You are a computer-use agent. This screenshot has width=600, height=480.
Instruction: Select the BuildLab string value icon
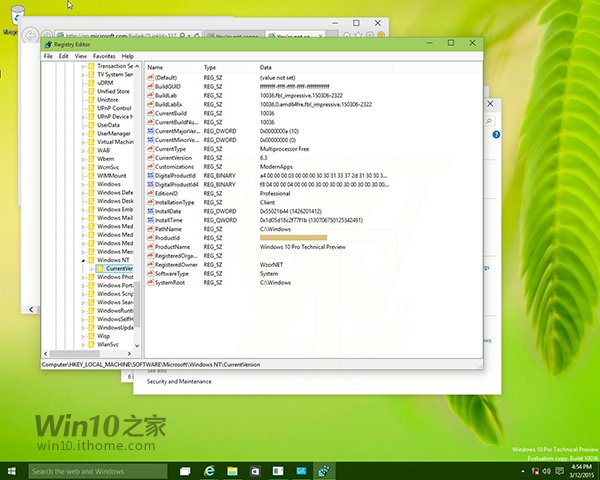pos(150,95)
